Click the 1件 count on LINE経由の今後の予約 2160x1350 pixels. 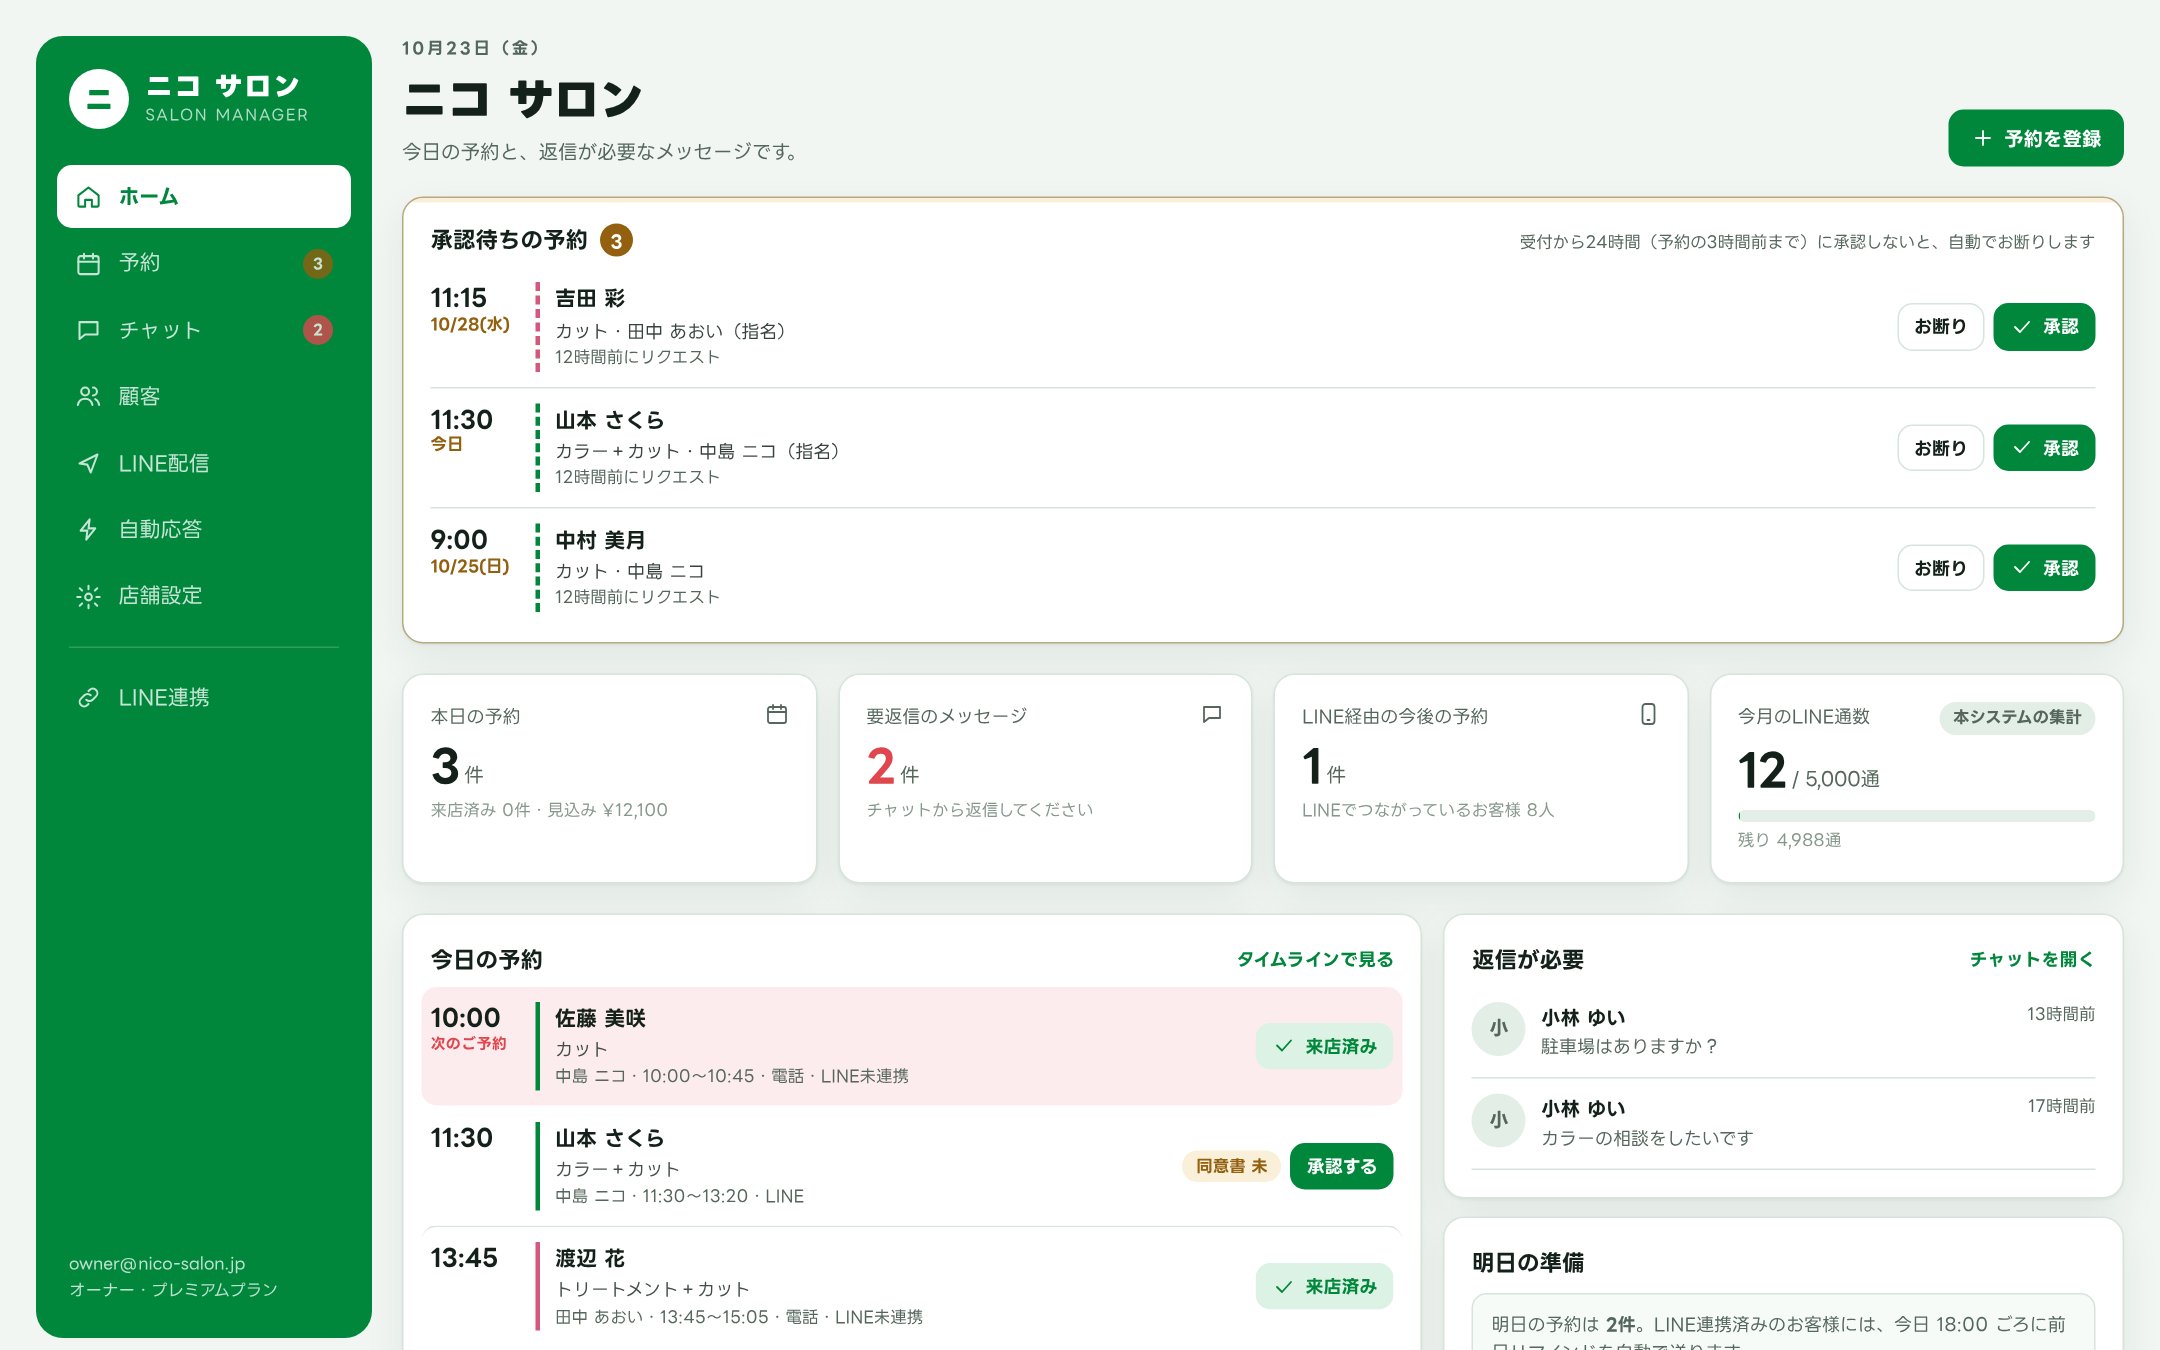point(1324,767)
